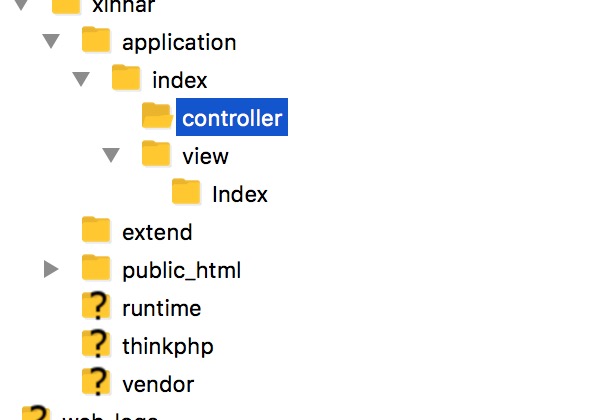Viewport: 608px width, 420px height.
Task: Click the vendor question-mark folder icon
Action: point(96,382)
